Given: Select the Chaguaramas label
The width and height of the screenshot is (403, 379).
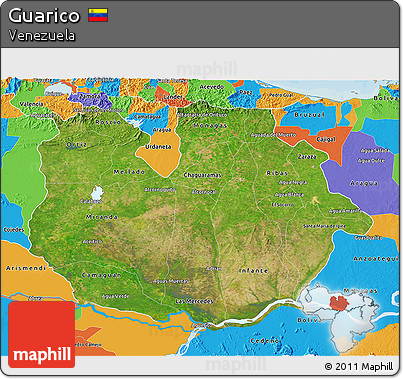Looking at the screenshot, I should 202,175.
